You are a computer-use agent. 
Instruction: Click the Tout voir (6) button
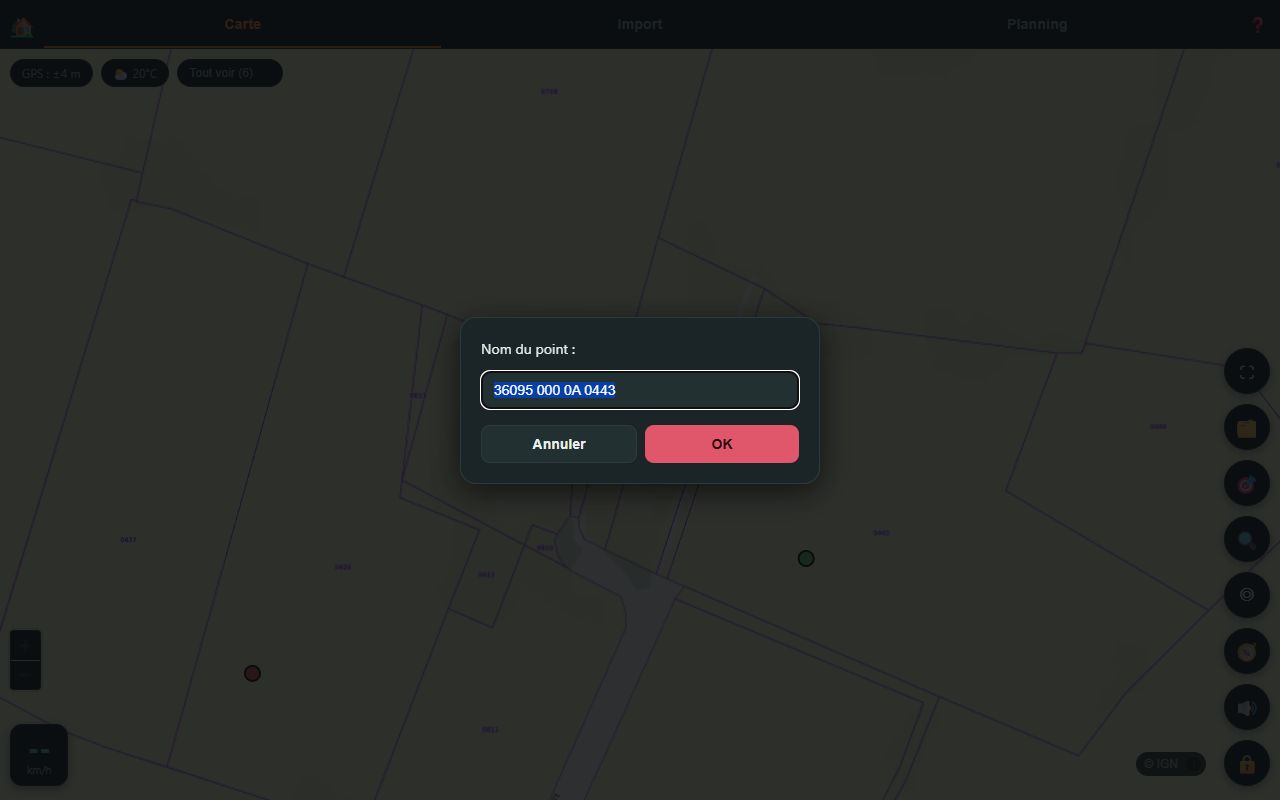coord(230,73)
